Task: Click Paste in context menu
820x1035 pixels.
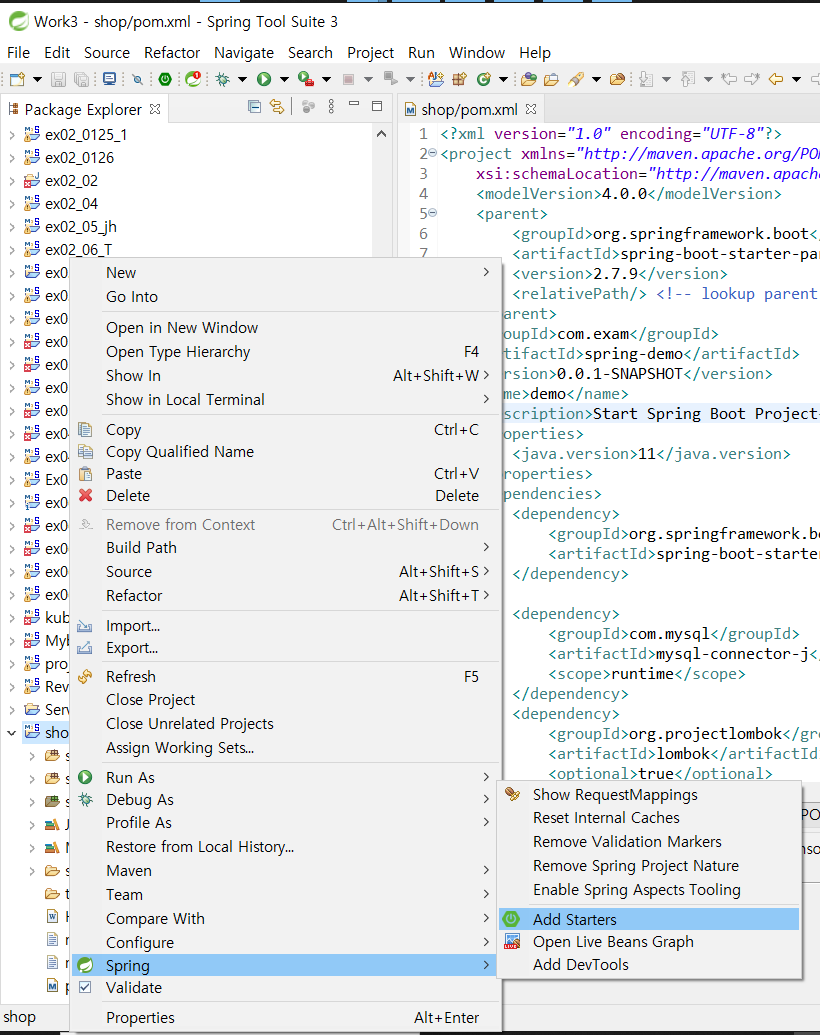Action: pos(284,474)
